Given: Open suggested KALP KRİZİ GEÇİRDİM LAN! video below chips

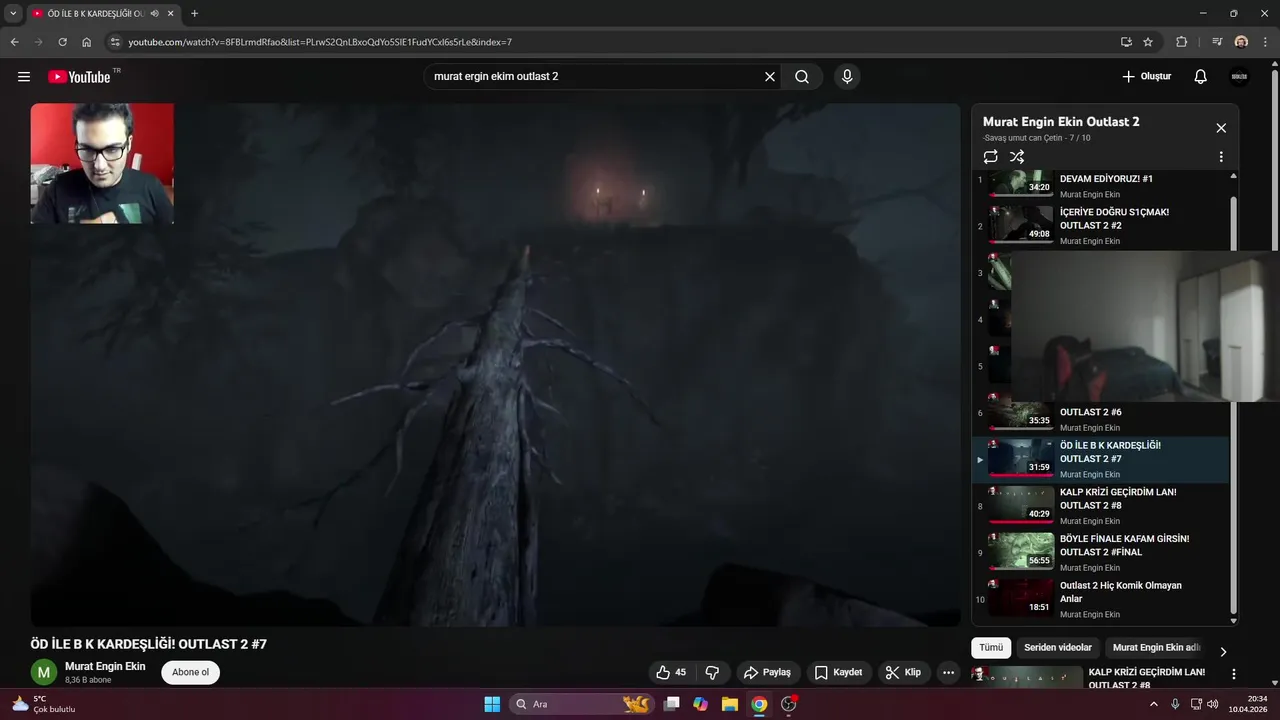Looking at the screenshot, I should (1147, 678).
